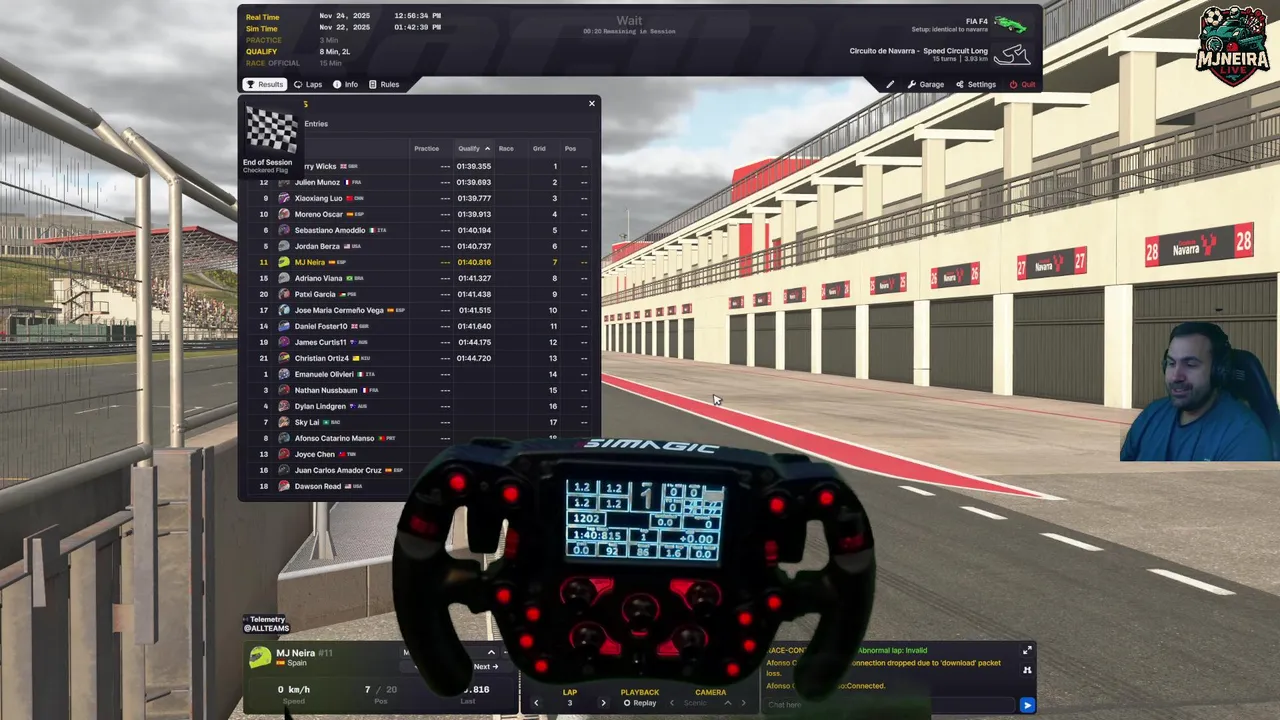The width and height of the screenshot is (1280, 720).
Task: Click Jose Maria Cermeño Vega's helmet avatar
Action: click(284, 310)
